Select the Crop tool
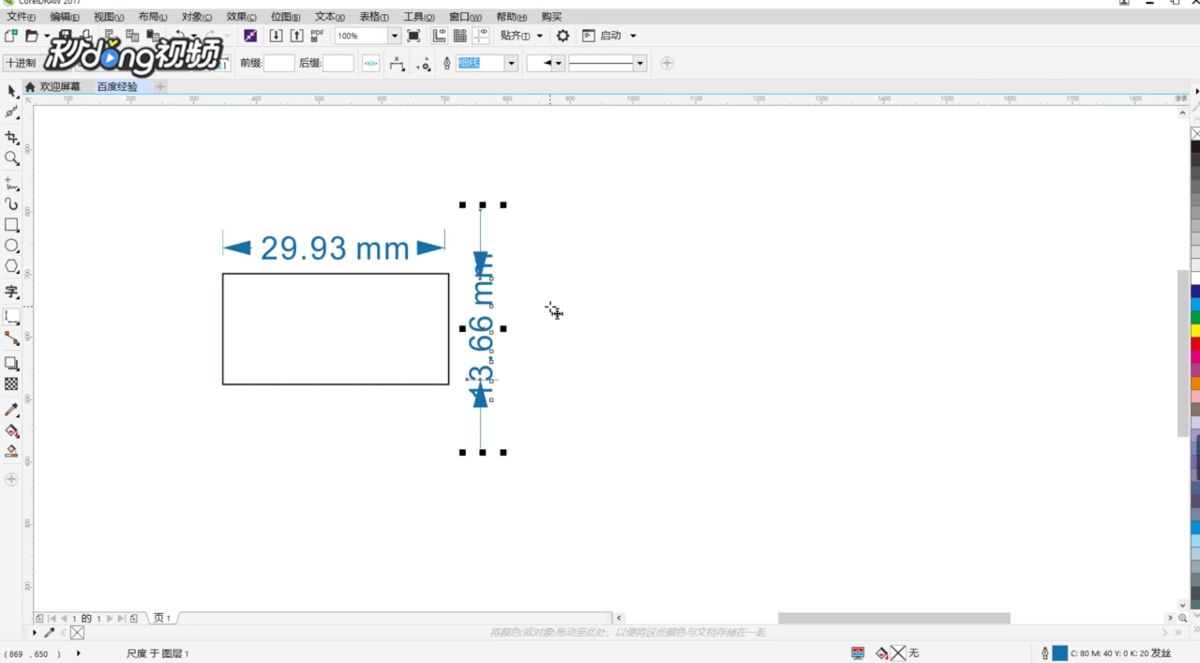The image size is (1200, 663). [12, 137]
